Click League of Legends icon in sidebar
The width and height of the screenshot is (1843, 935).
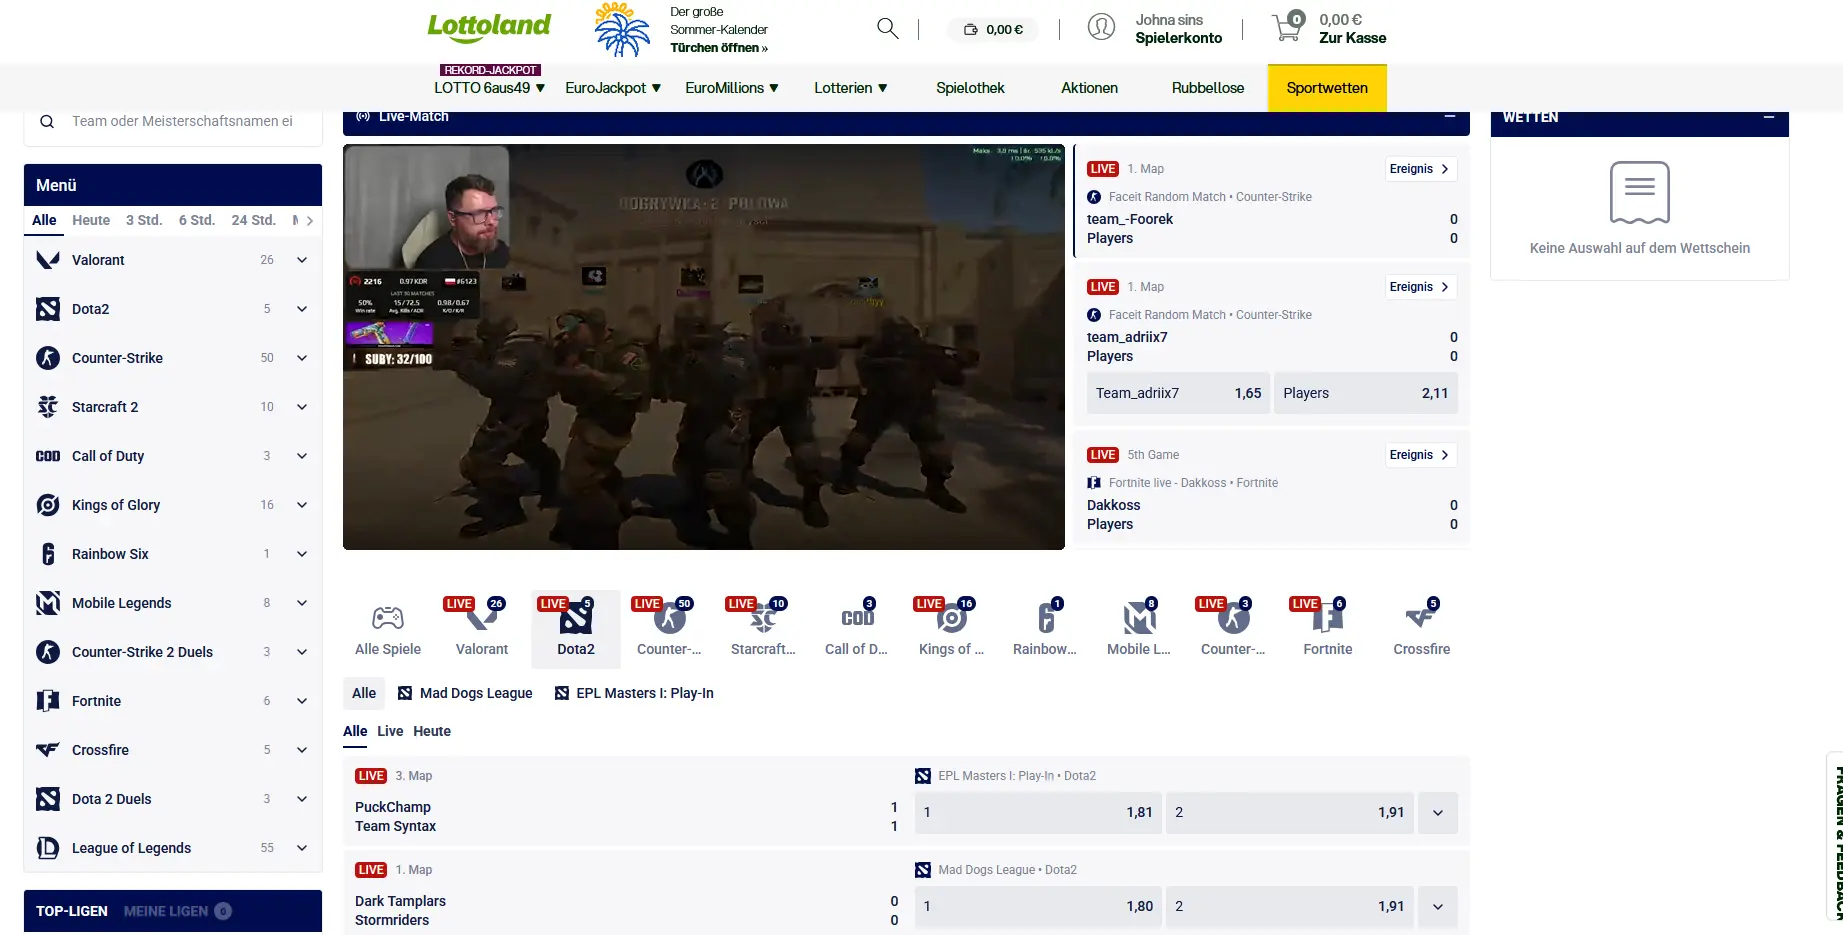(x=48, y=848)
